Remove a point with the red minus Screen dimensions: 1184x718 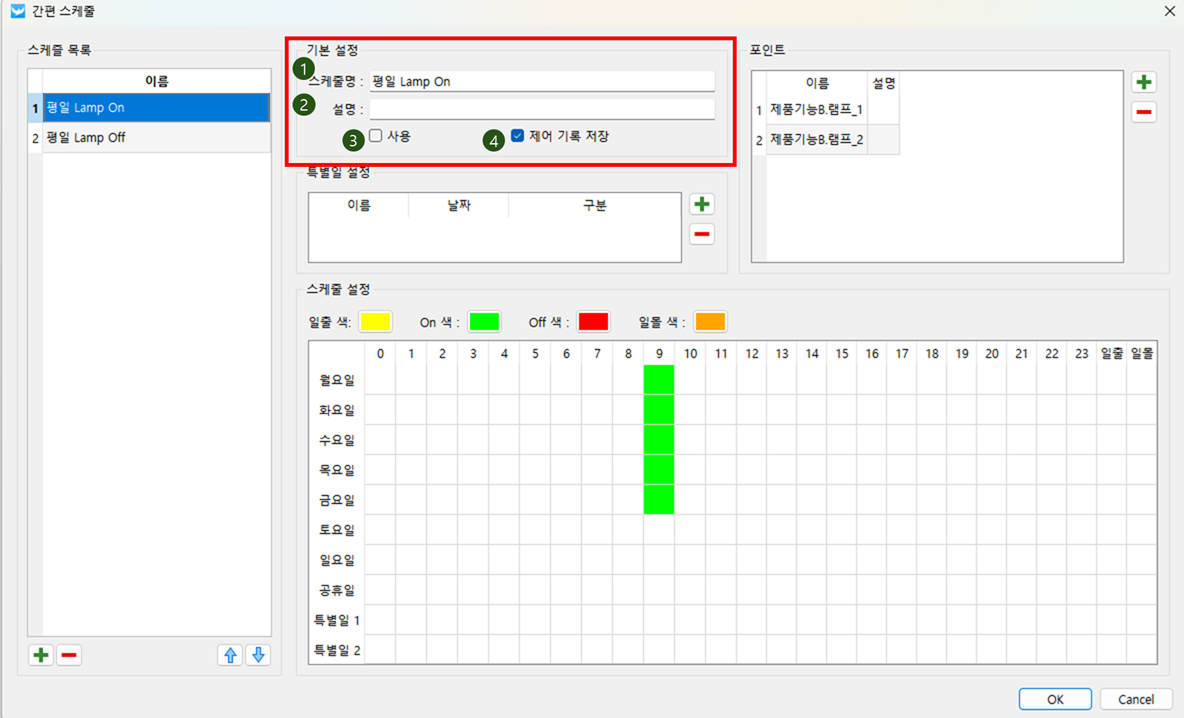pos(1144,112)
